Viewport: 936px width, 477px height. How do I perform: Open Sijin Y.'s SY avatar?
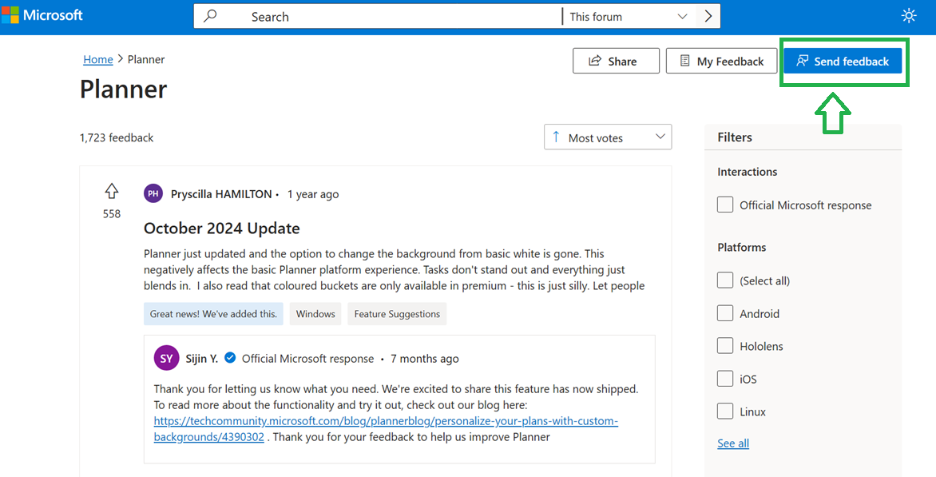tap(167, 358)
